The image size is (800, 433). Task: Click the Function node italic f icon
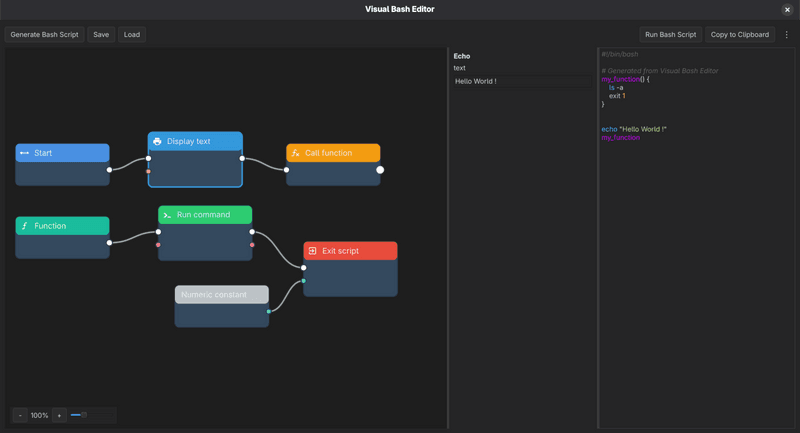click(24, 226)
